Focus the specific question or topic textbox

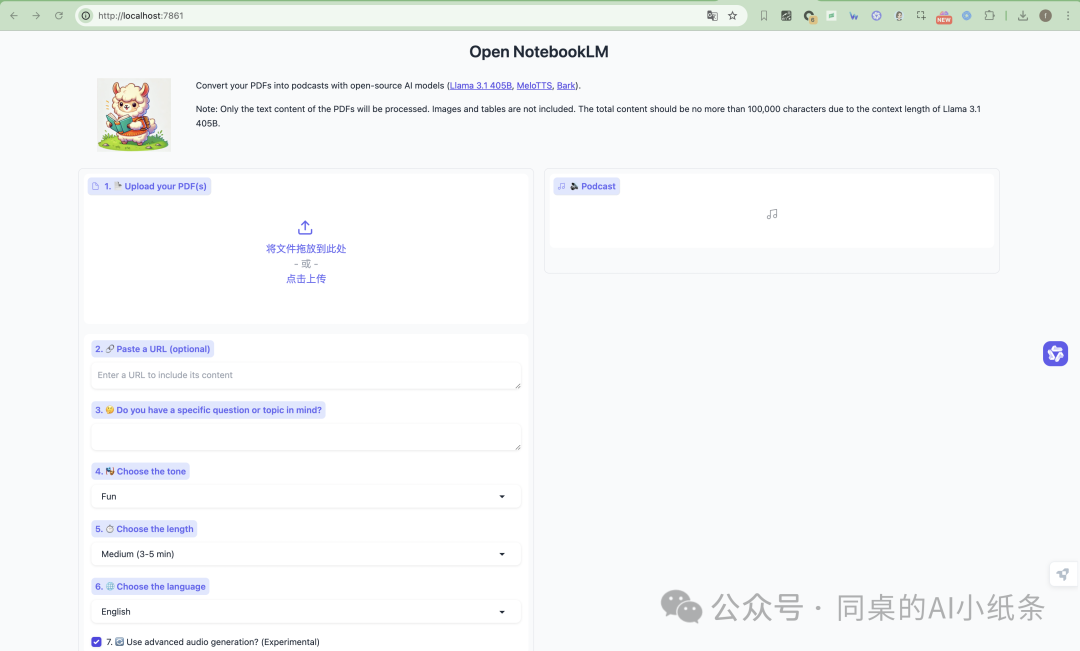point(306,437)
